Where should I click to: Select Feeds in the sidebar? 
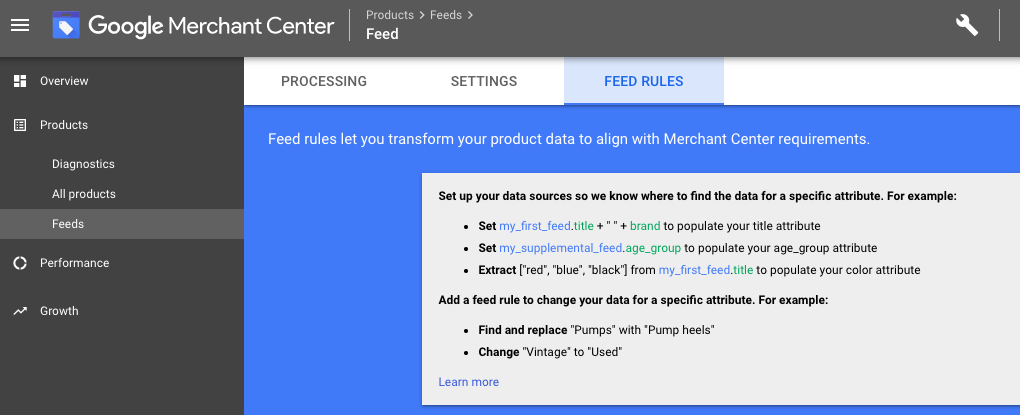(x=68, y=224)
